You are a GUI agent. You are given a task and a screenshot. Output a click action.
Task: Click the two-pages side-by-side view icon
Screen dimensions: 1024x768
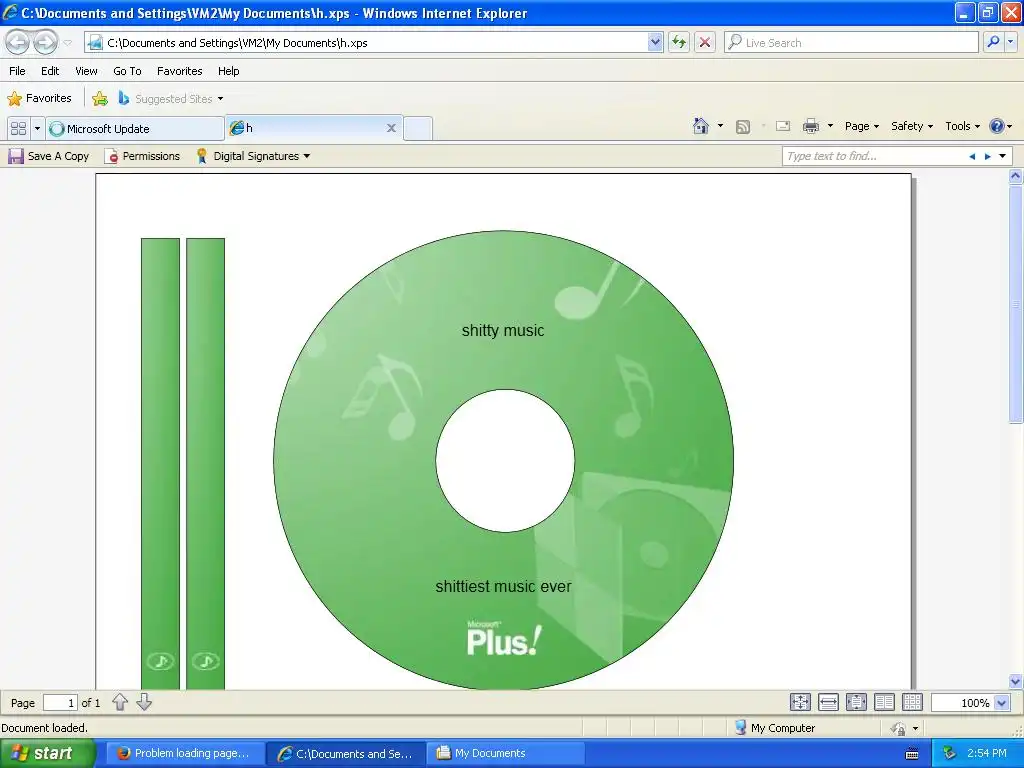point(884,702)
